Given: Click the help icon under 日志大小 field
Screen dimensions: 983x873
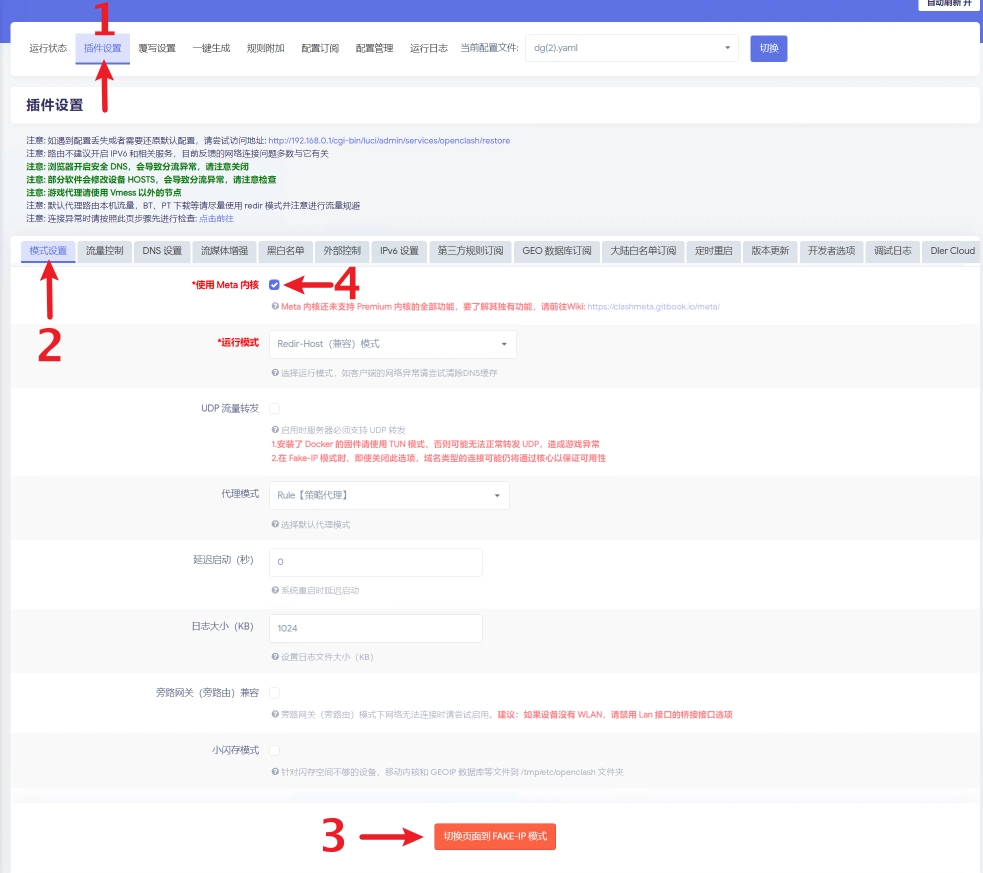Looking at the screenshot, I should coord(275,657).
